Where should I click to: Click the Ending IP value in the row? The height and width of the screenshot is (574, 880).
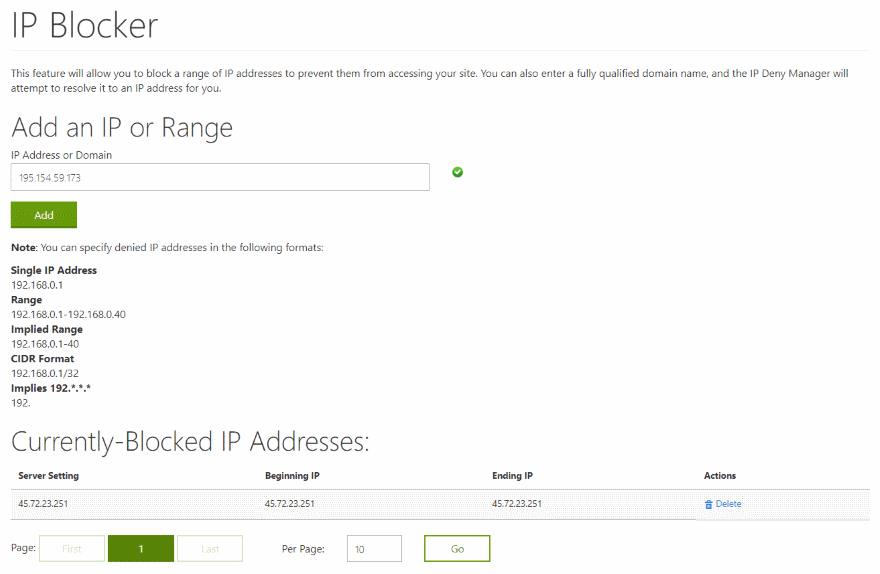517,504
